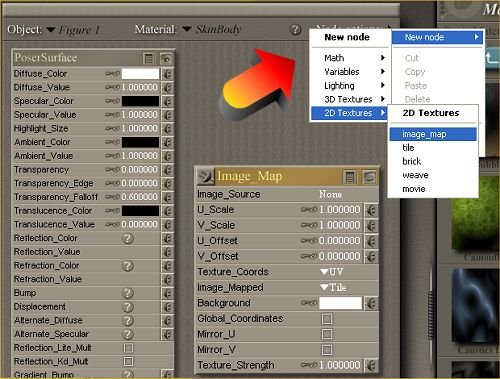Open the Material dropdown arrow

tap(187, 29)
